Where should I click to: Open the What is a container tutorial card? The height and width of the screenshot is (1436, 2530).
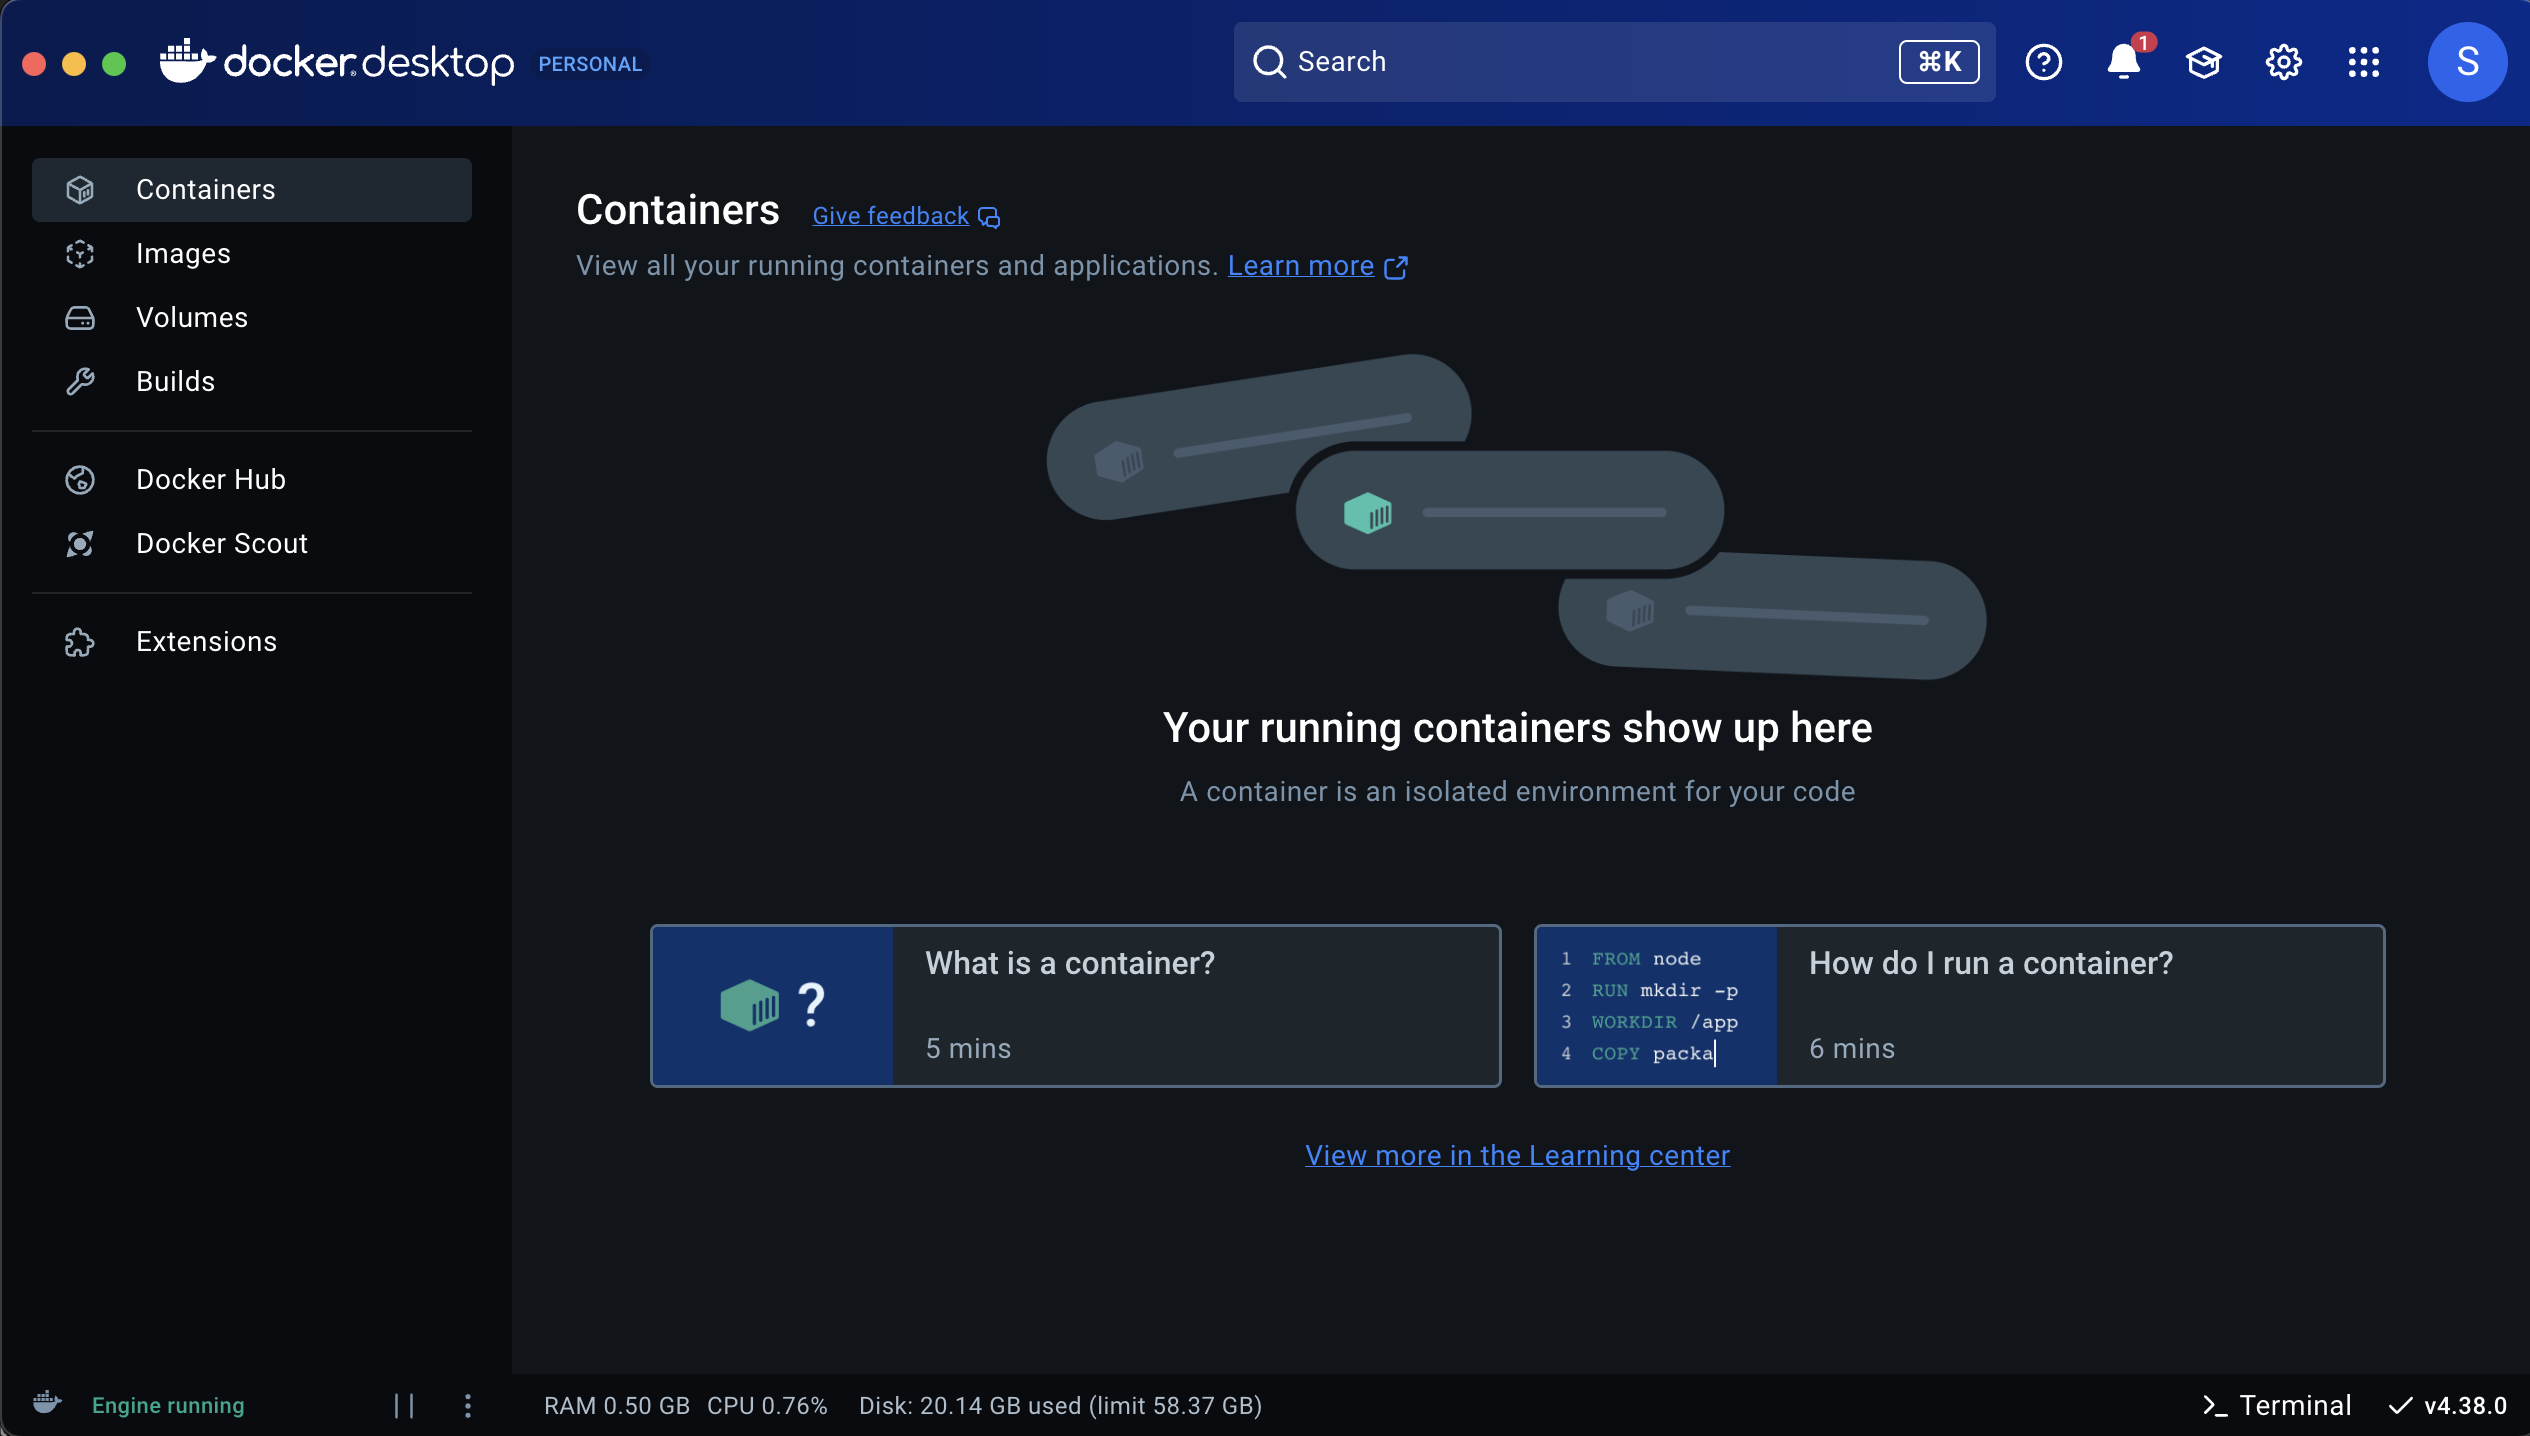(x=1075, y=1005)
